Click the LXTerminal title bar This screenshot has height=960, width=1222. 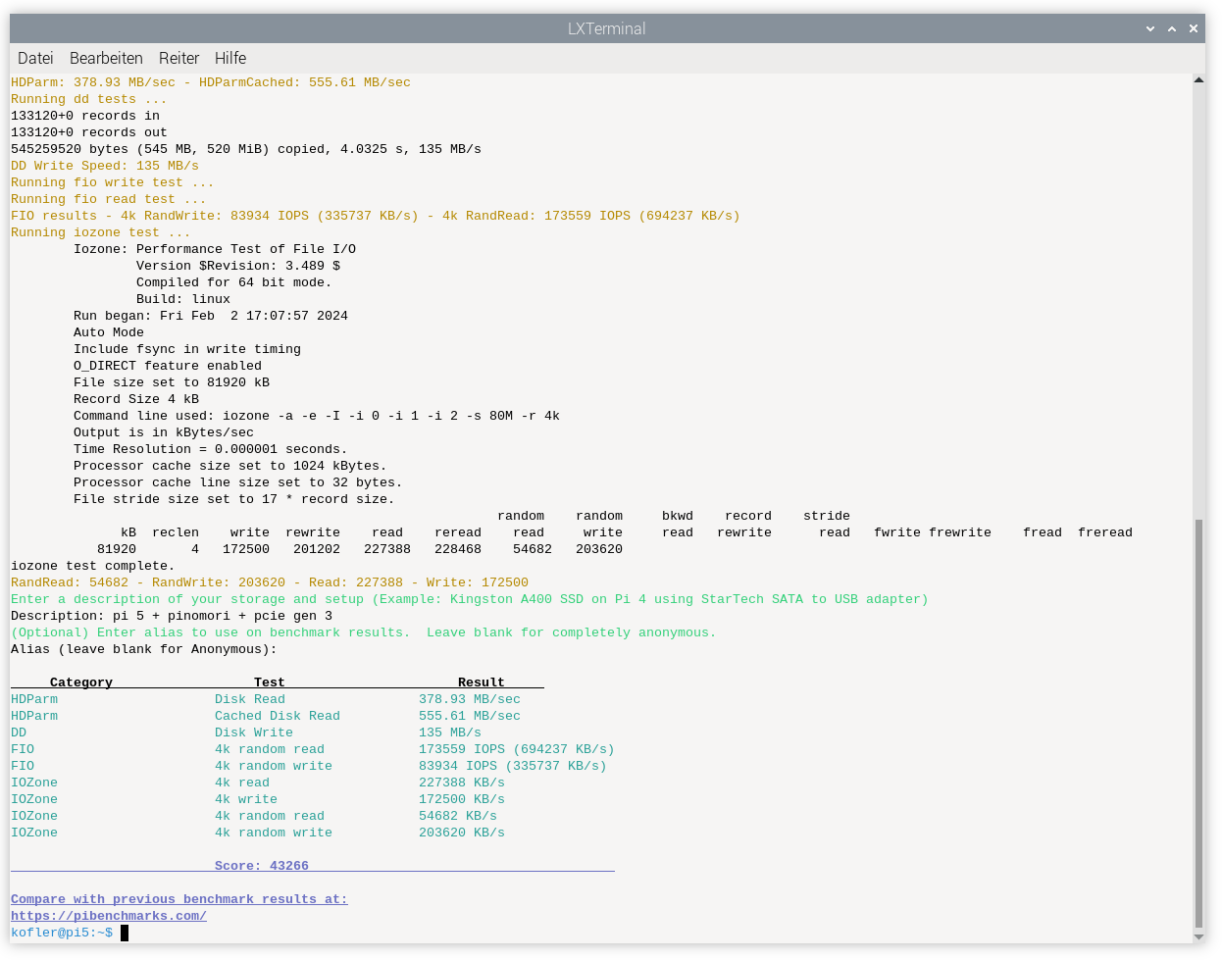click(x=610, y=28)
